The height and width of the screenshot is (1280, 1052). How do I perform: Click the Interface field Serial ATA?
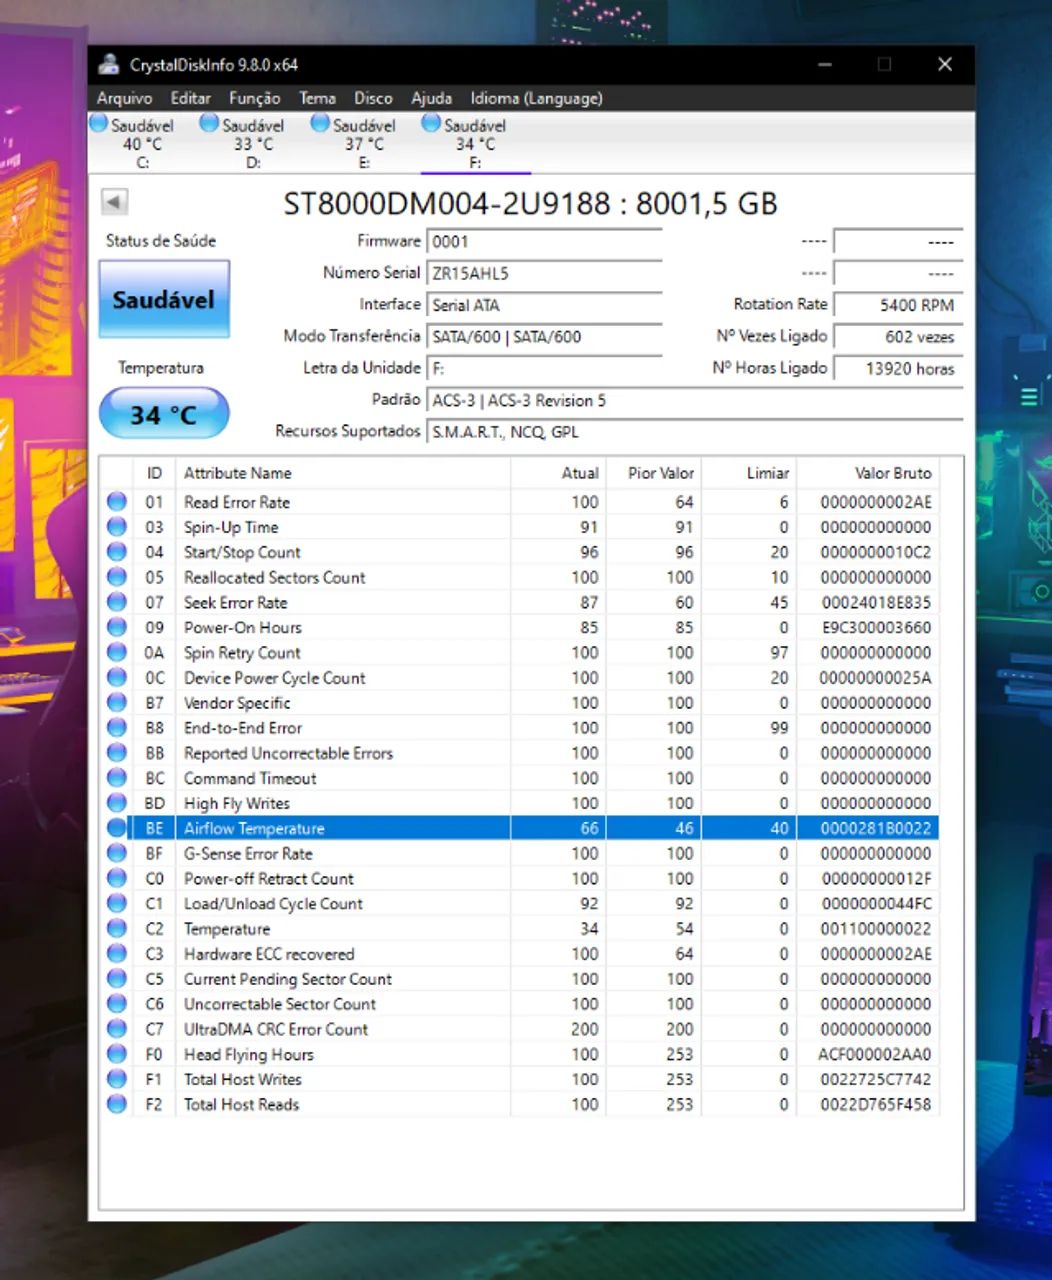click(x=544, y=305)
